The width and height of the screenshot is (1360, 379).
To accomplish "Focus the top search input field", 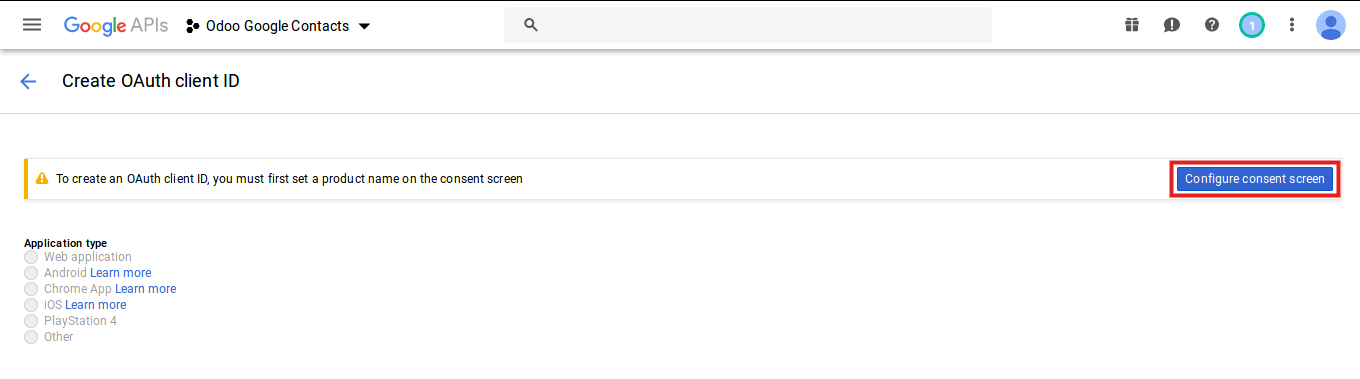I will (748, 25).
